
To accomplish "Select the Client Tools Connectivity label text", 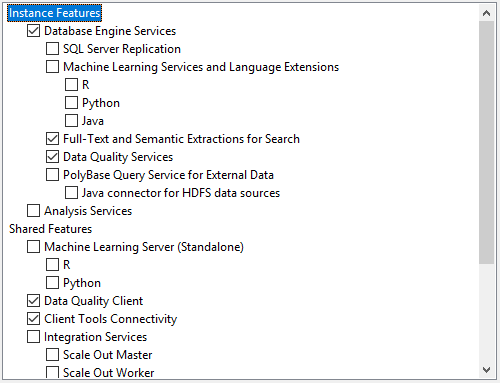I will 111,319.
